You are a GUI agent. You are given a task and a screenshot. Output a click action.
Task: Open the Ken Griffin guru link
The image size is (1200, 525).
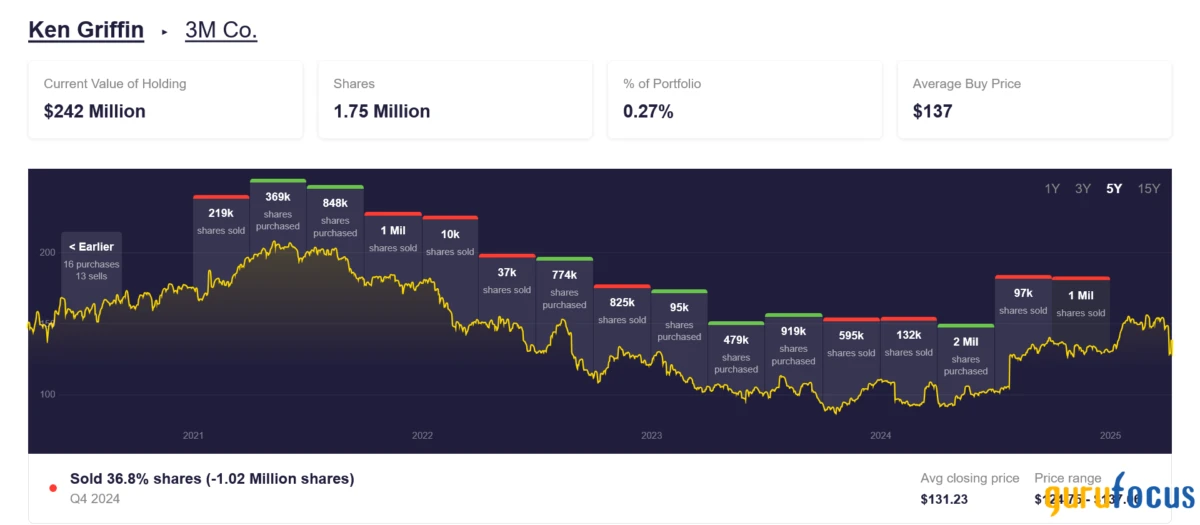click(86, 30)
